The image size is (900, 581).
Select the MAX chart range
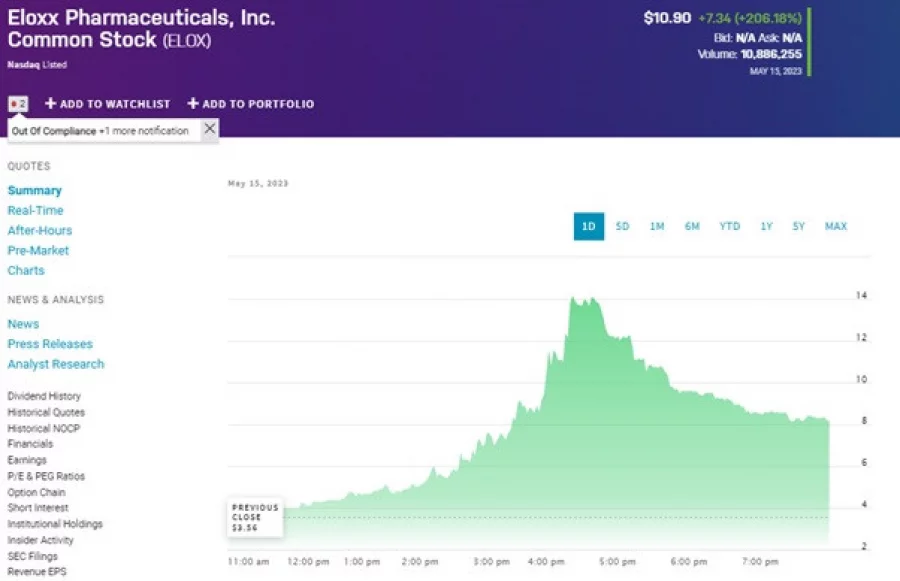click(835, 226)
